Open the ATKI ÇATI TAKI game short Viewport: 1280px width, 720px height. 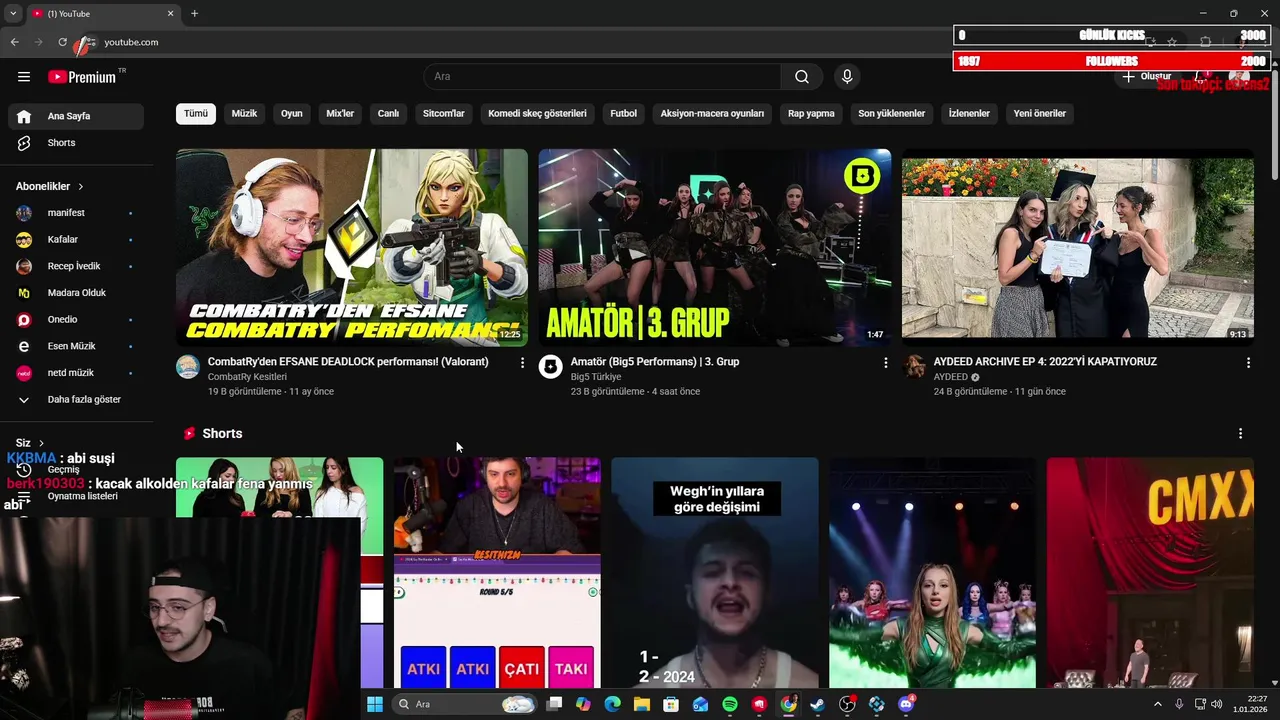click(x=497, y=572)
